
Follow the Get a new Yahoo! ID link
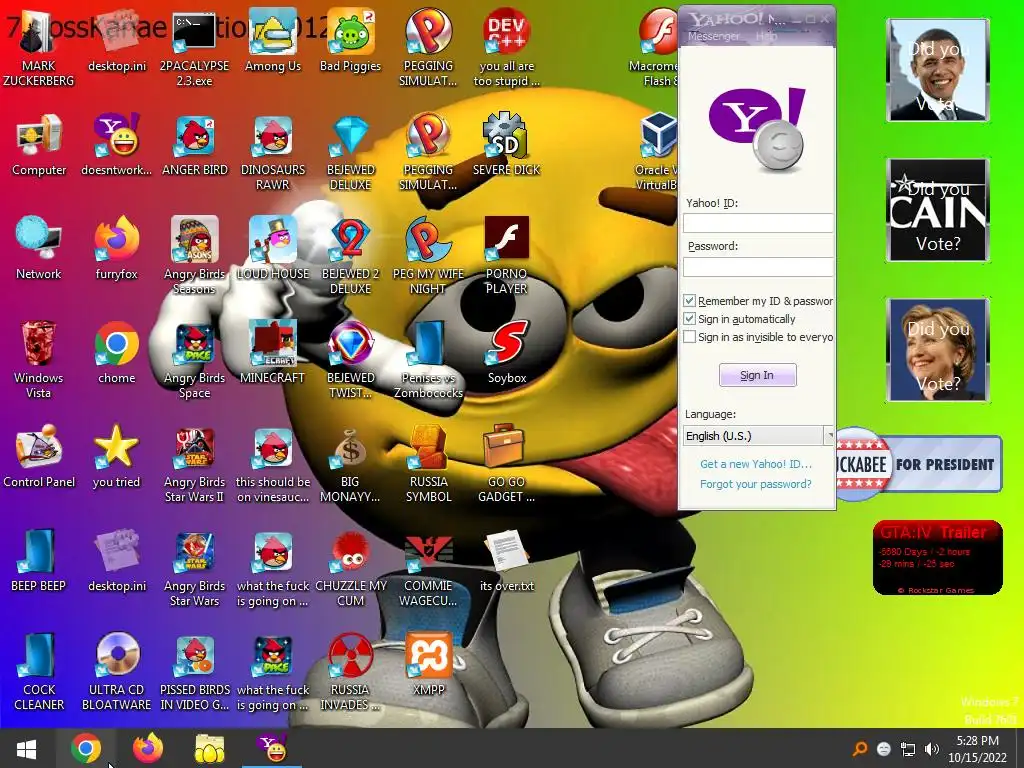[x=756, y=464]
